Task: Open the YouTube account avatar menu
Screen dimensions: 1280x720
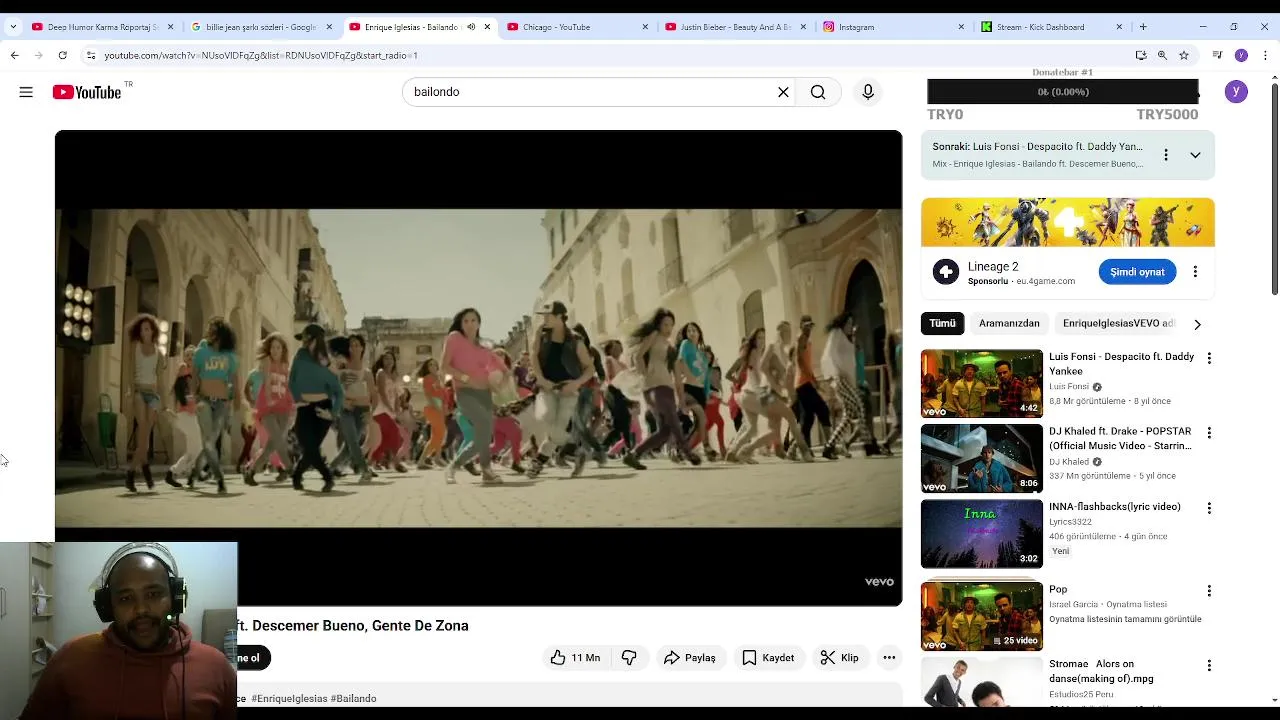Action: [x=1236, y=92]
